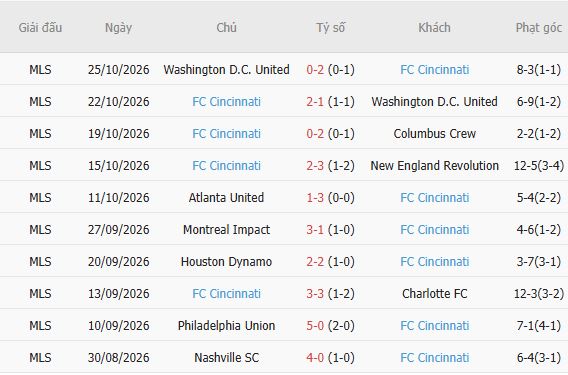Screen dimensions: 568x375
Task: Click MLS league label in 30/08/2026 row
Action: click(40, 358)
